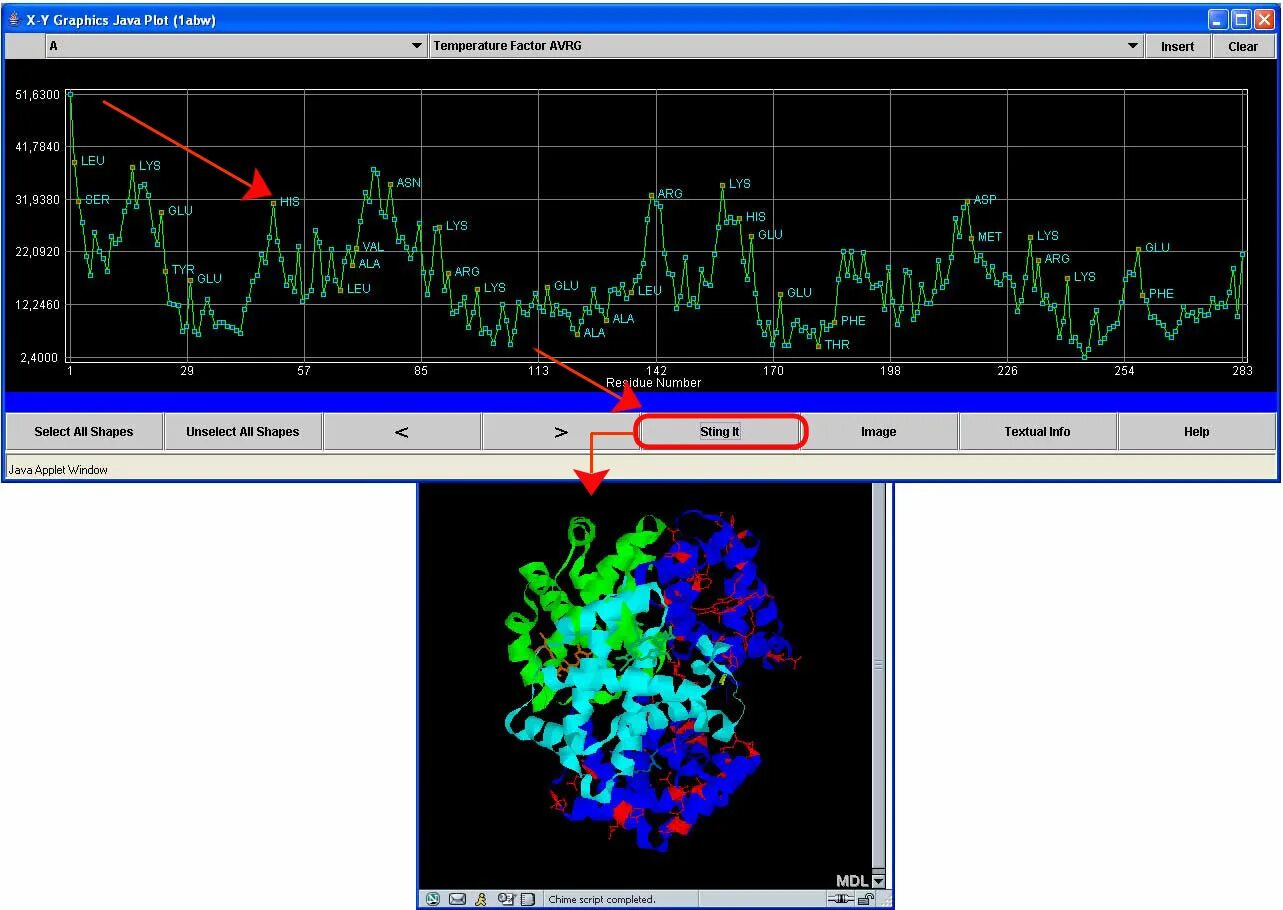Click the vertical scrollbar grip of the structure viewer
1283x910 pixels.
879,664
